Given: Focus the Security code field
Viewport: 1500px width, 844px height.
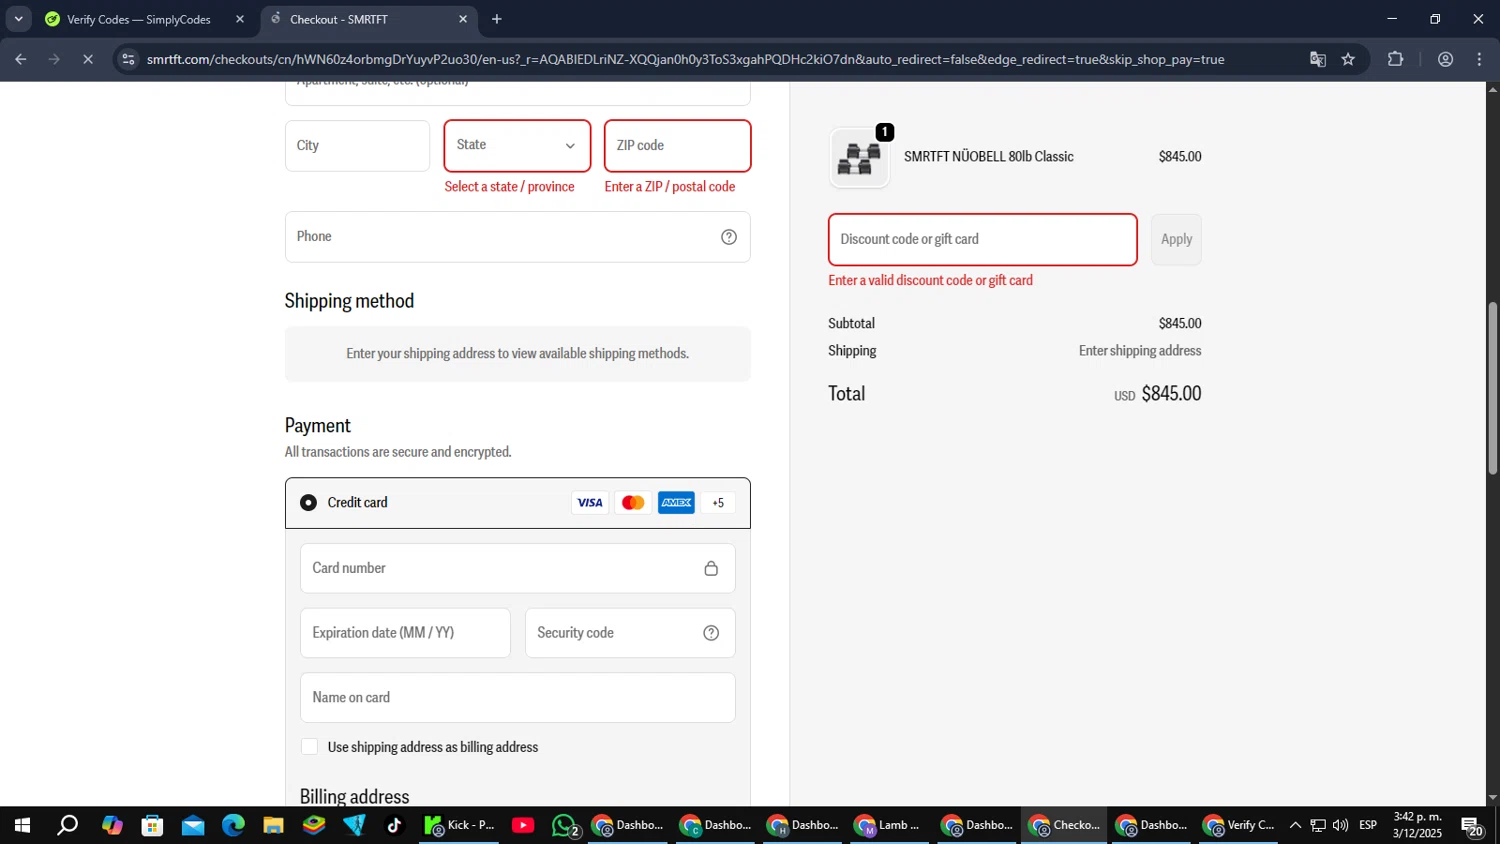Looking at the screenshot, I should 630,633.
